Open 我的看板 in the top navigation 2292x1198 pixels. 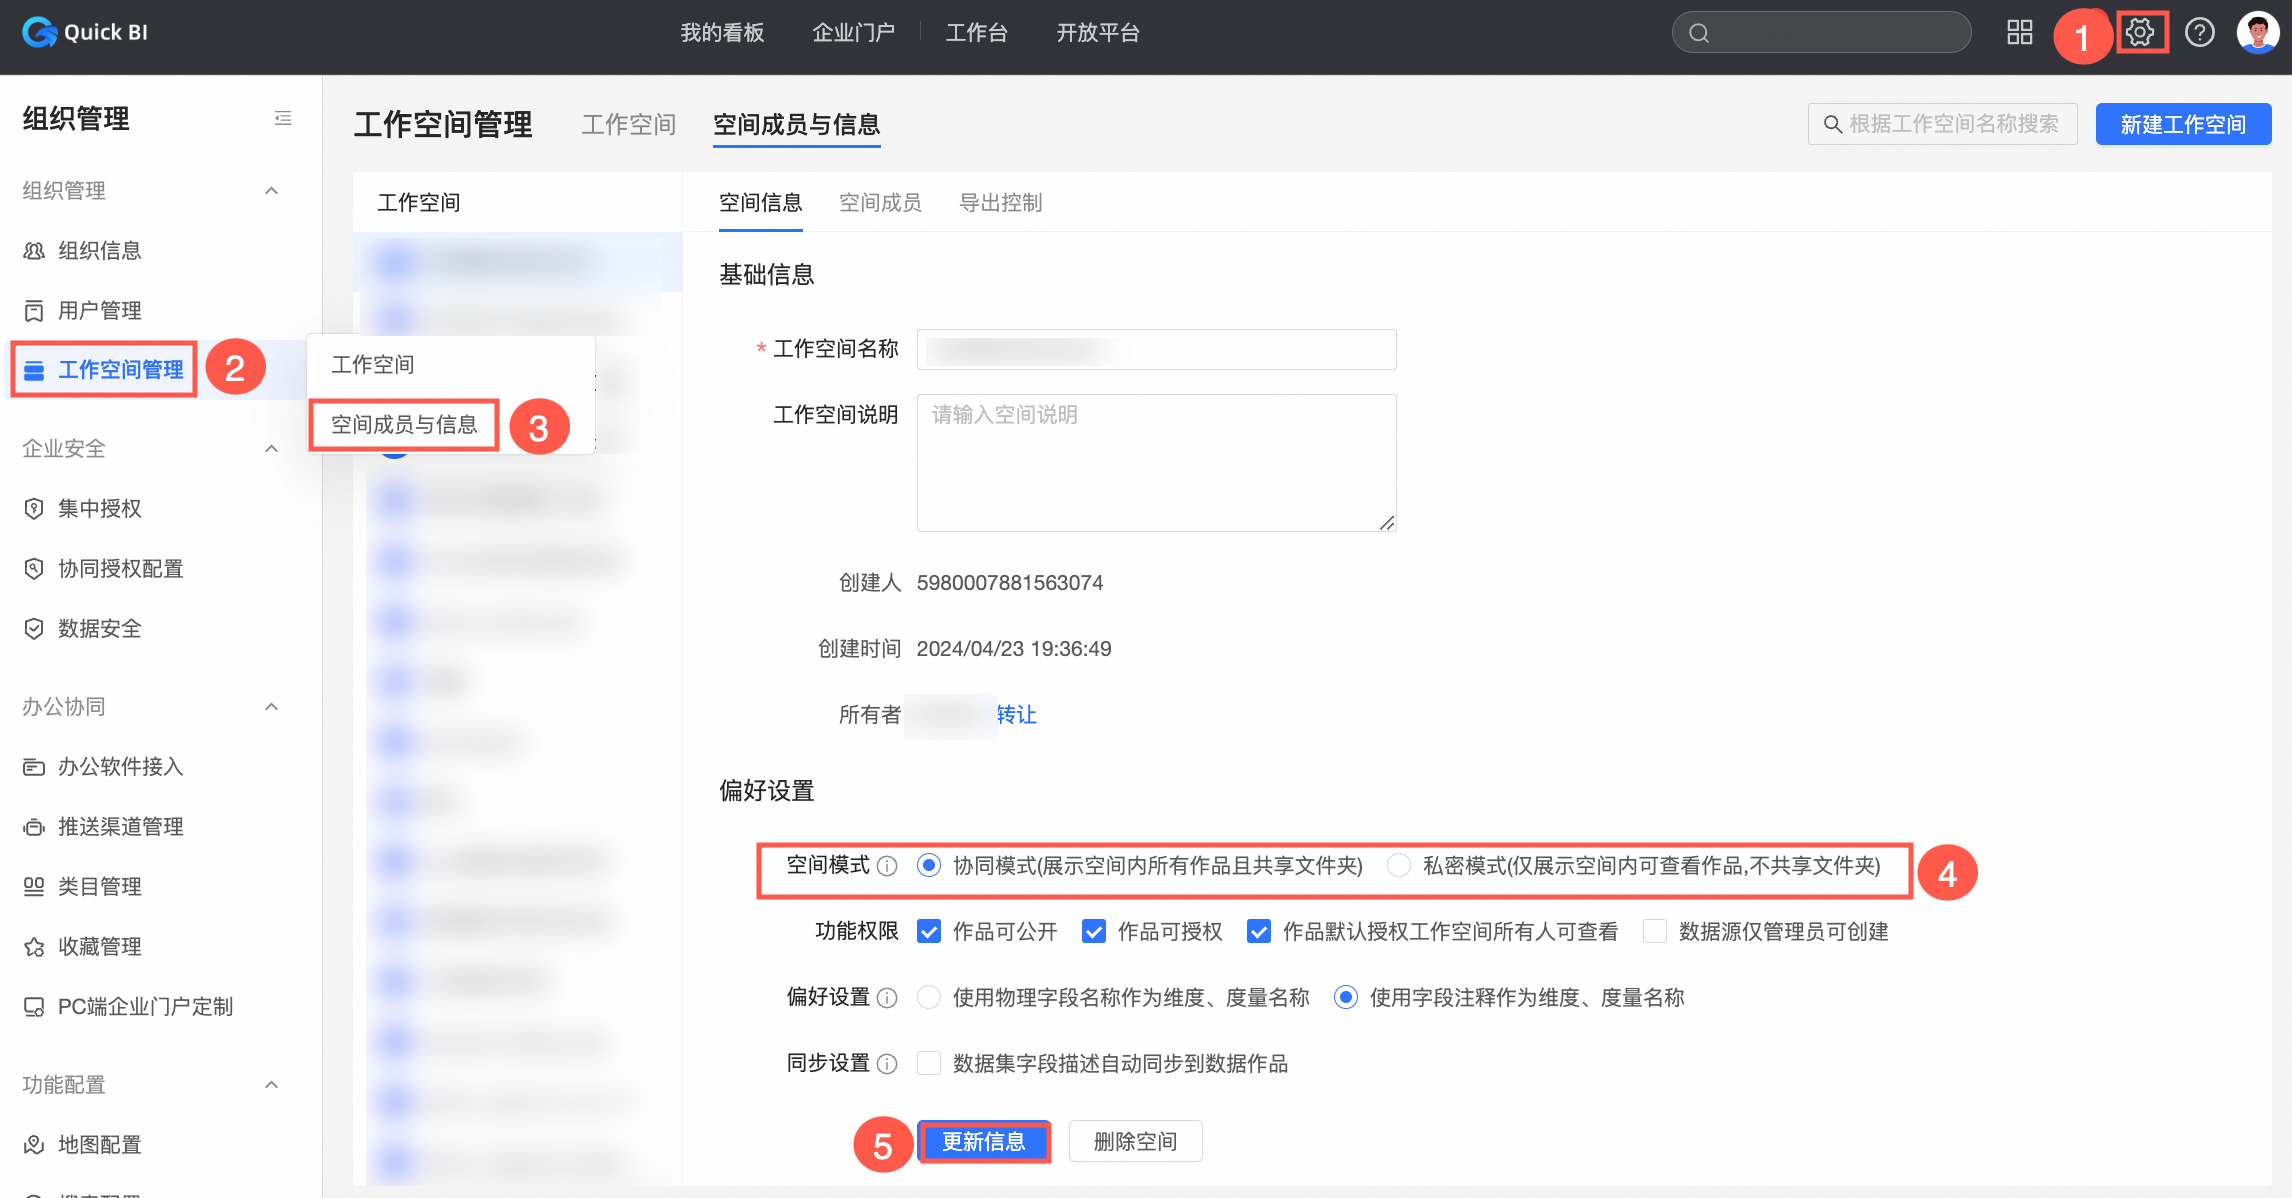tap(722, 33)
